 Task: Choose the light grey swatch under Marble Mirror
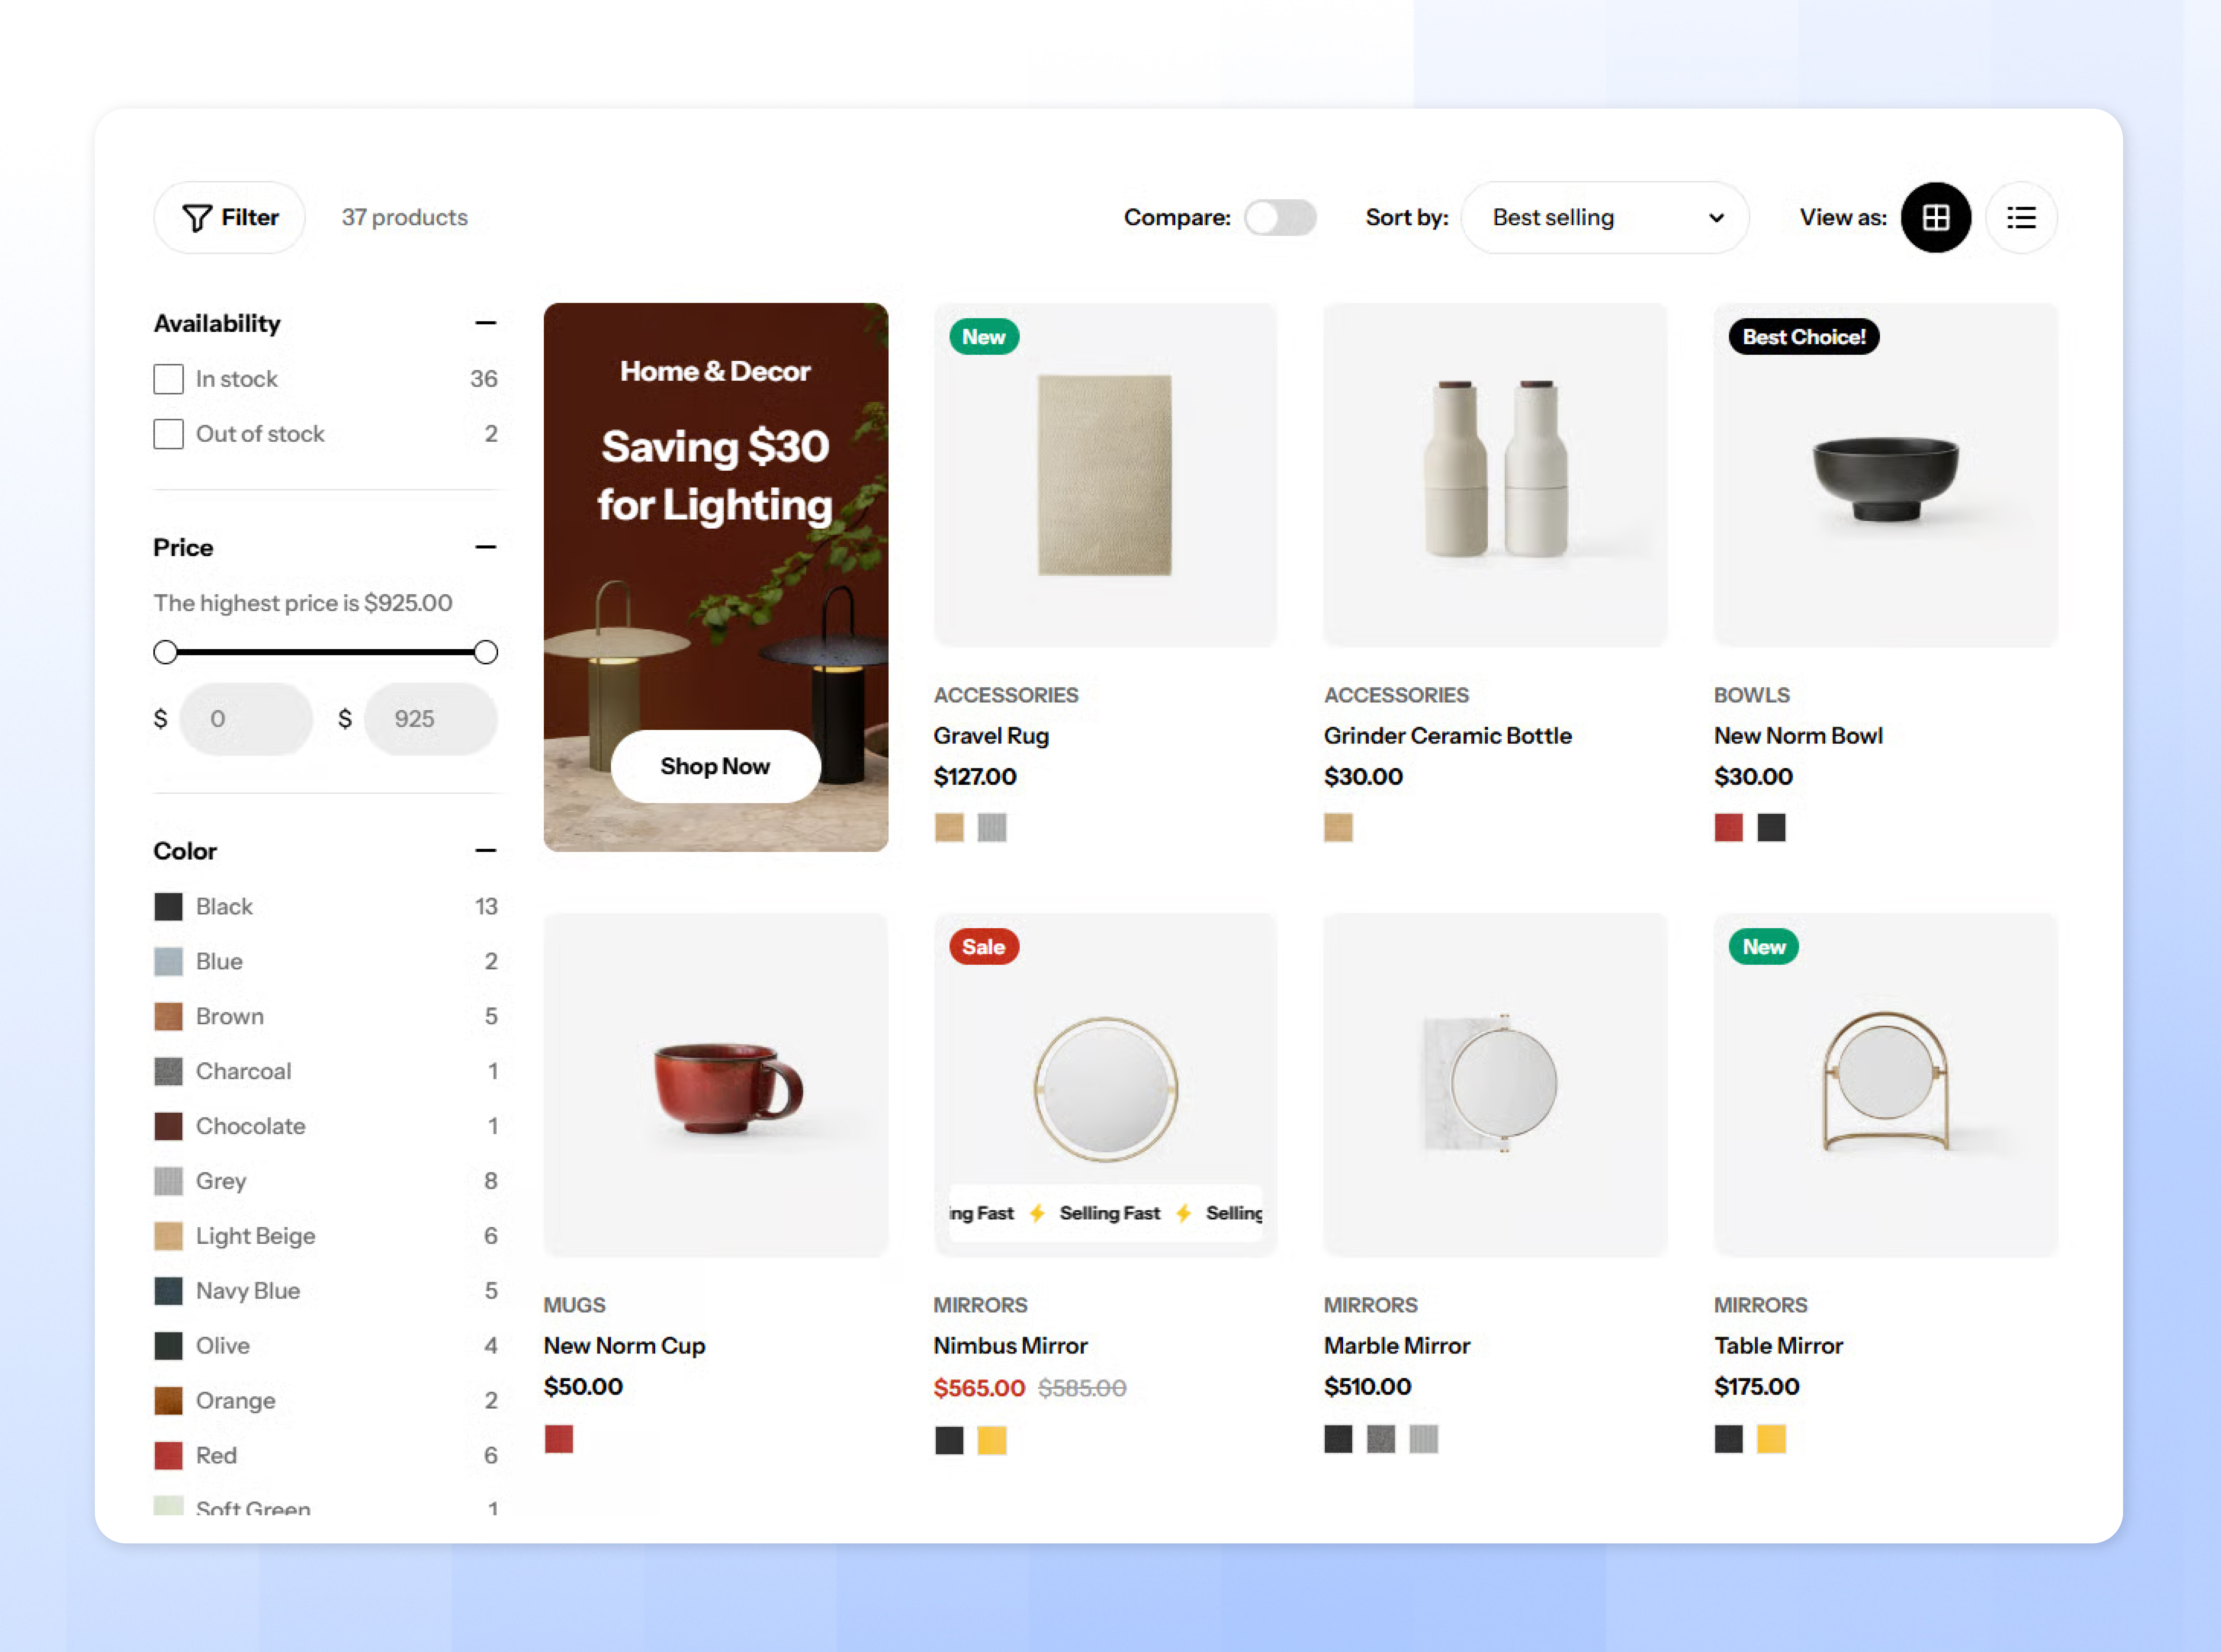(1424, 1439)
